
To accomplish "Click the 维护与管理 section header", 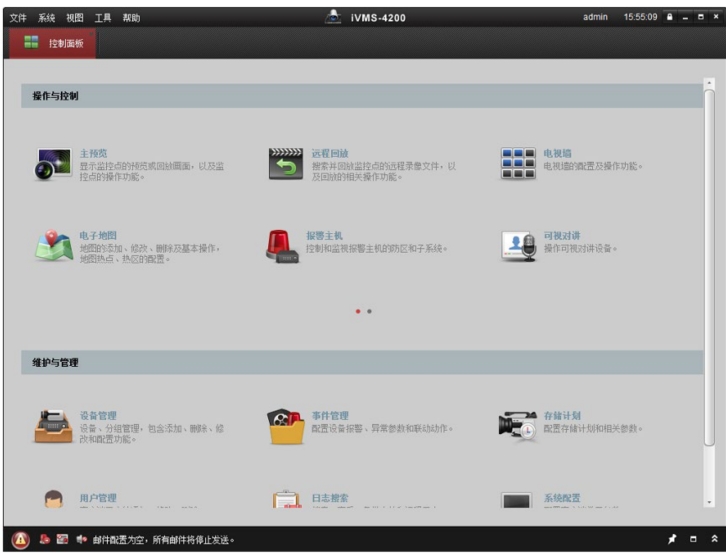I will pyautogui.click(x=362, y=362).
